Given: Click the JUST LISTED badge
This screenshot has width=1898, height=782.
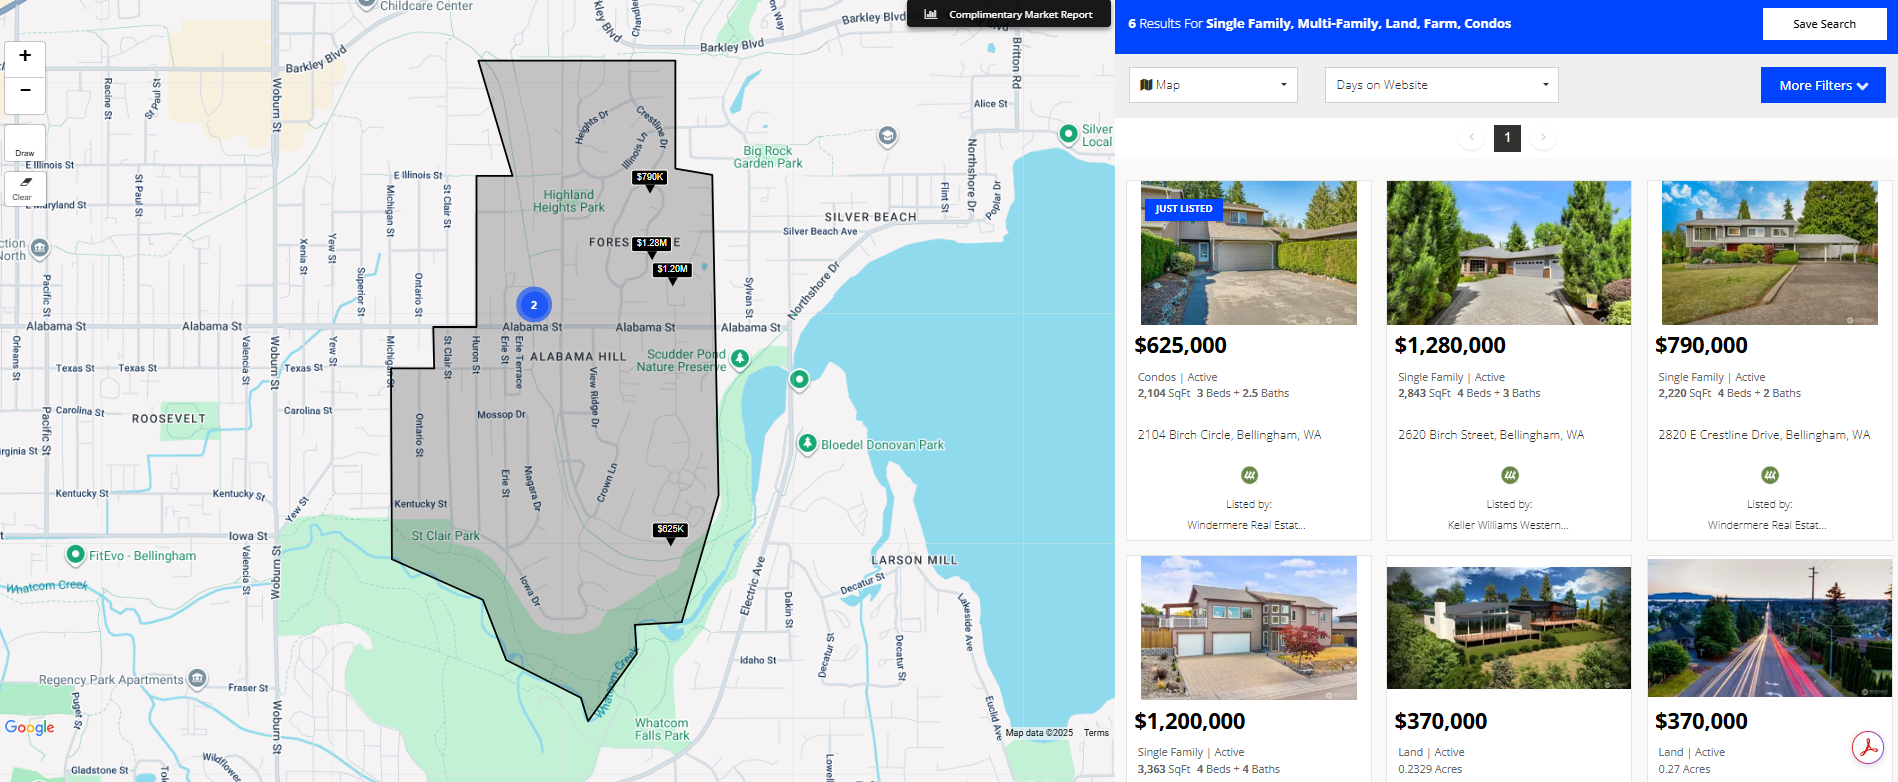Looking at the screenshot, I should tap(1184, 209).
